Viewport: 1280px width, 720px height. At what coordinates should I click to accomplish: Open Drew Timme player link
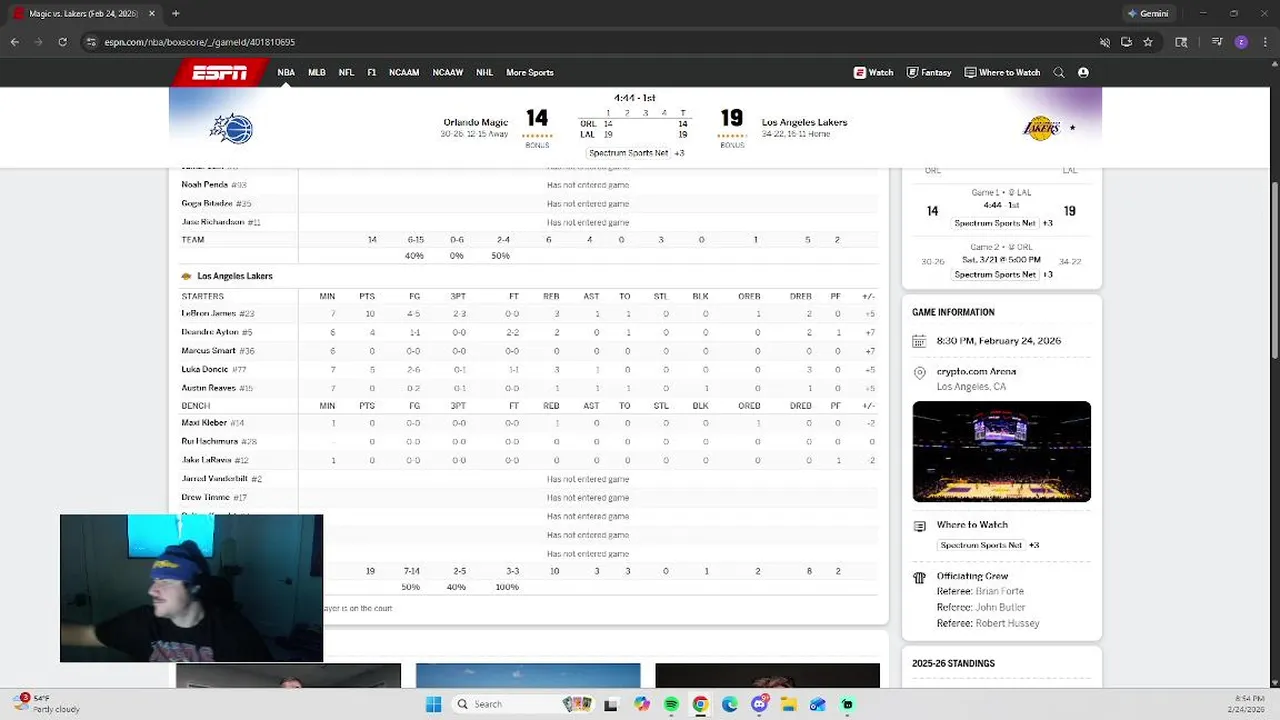tap(206, 497)
